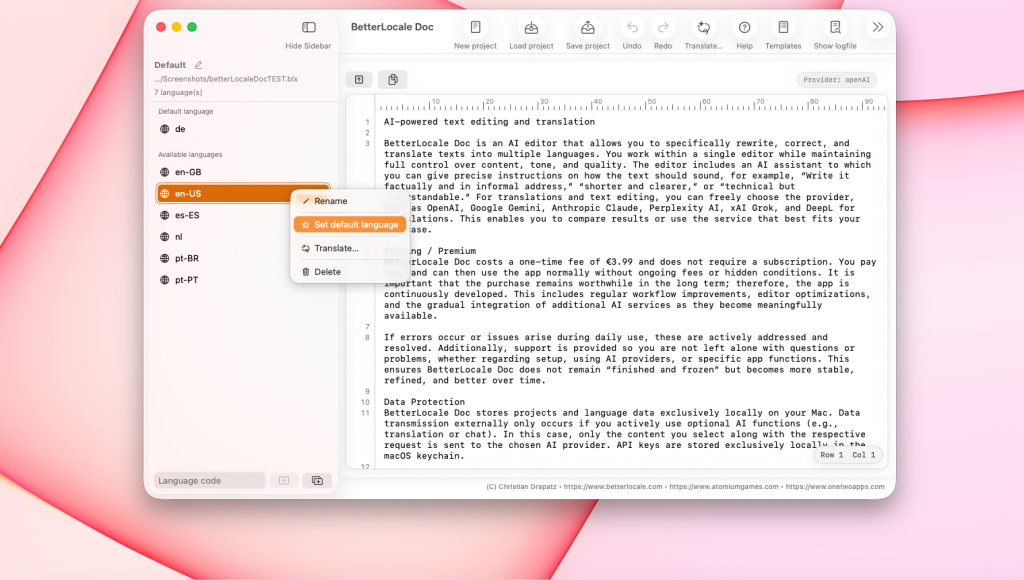Click the Redo toolbar button
Screen dimensions: 1024x580
(663, 28)
